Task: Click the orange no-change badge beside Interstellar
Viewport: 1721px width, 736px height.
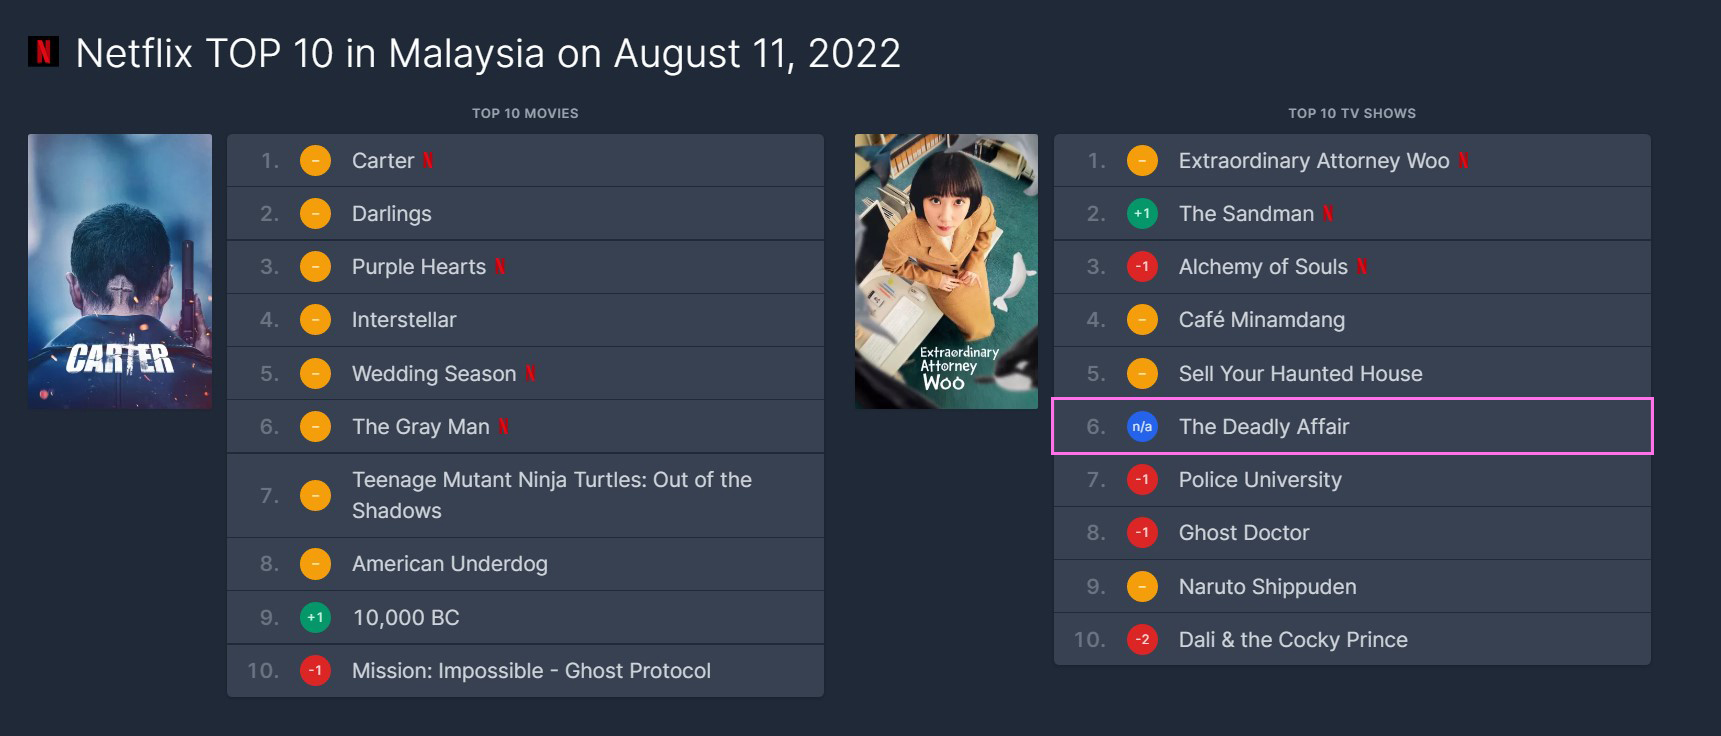Action: (x=315, y=319)
